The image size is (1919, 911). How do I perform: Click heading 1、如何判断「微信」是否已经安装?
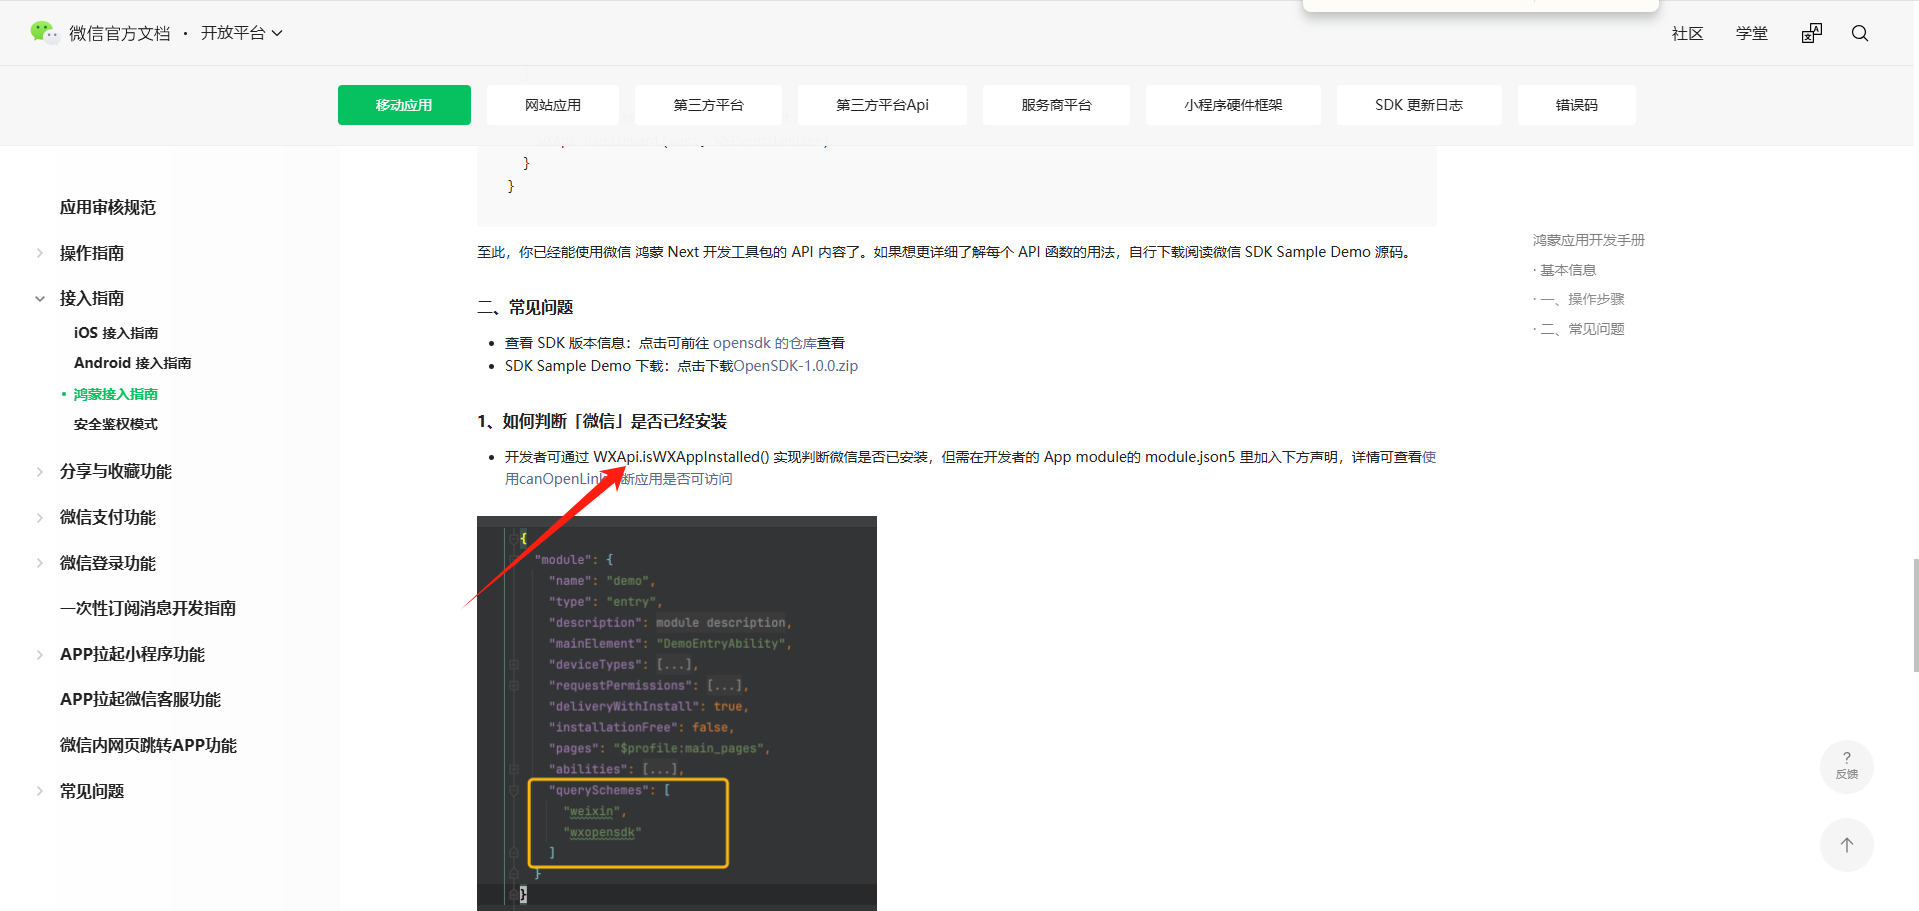[602, 421]
